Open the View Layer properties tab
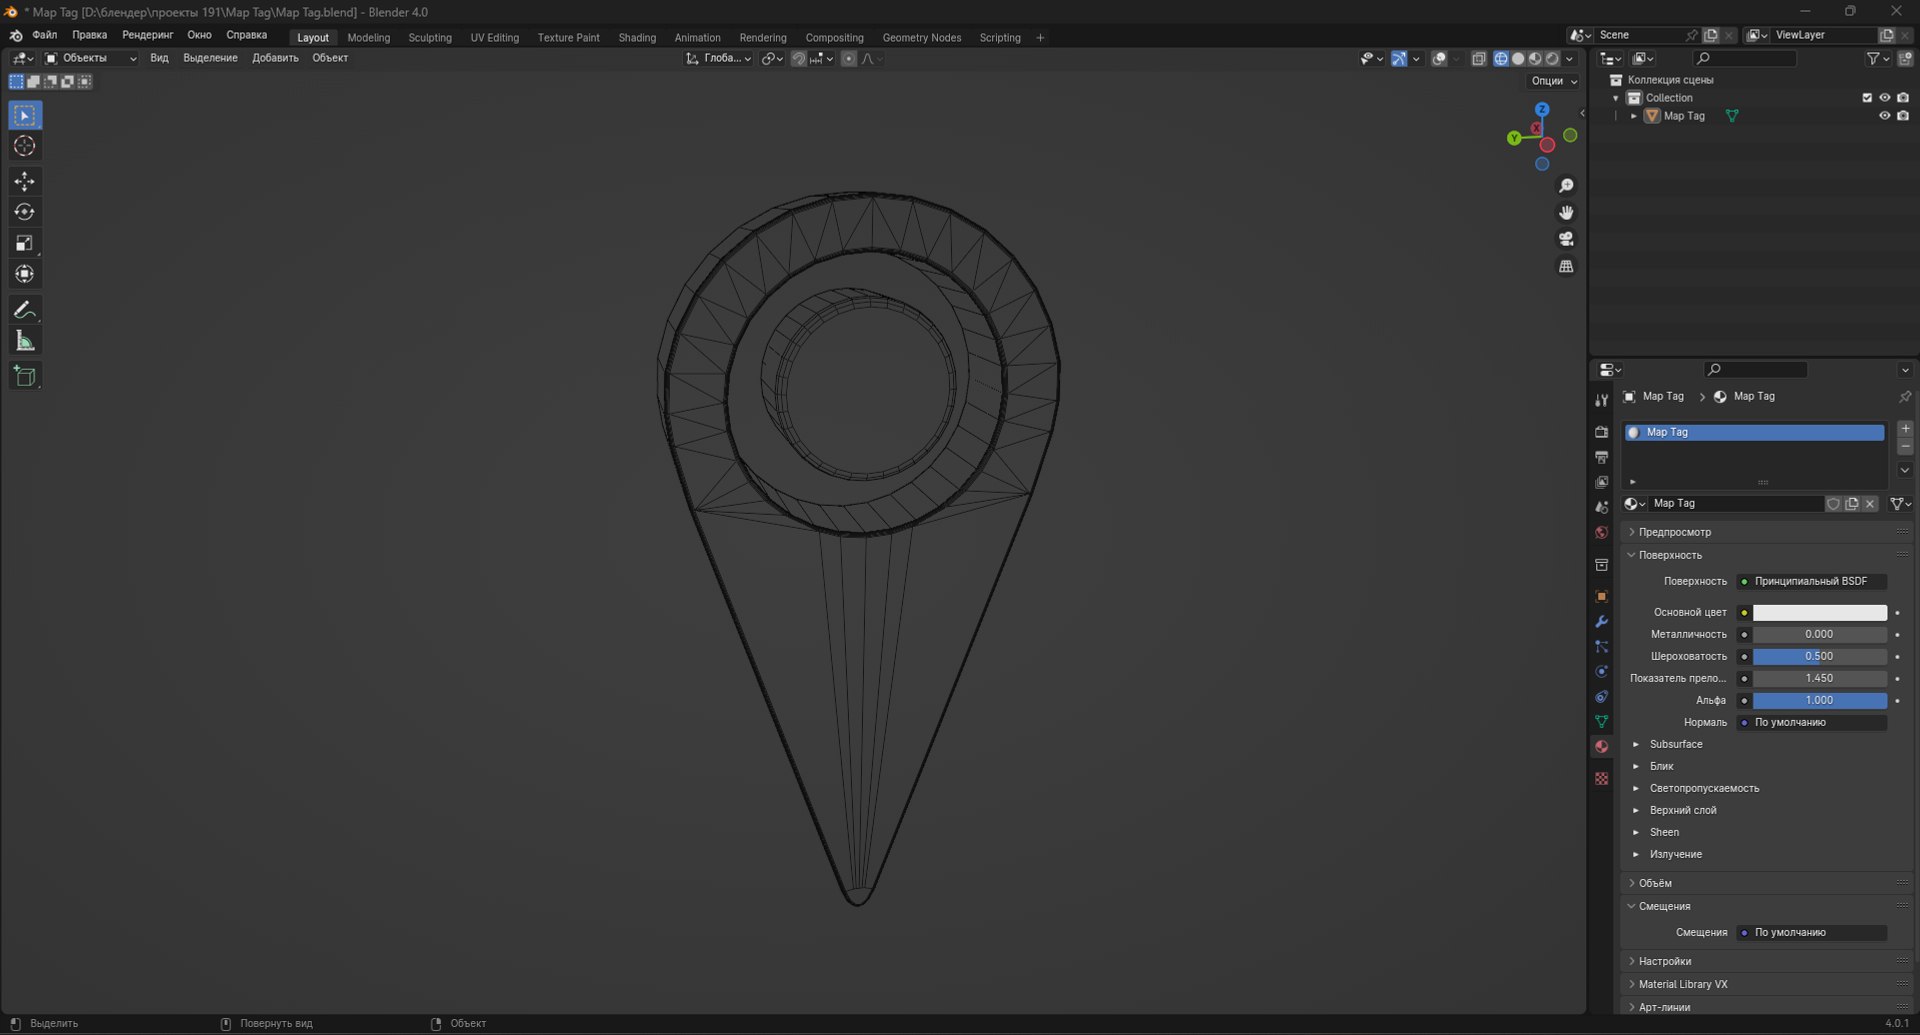Screen dimensions: 1920x1035 coord(1601,482)
